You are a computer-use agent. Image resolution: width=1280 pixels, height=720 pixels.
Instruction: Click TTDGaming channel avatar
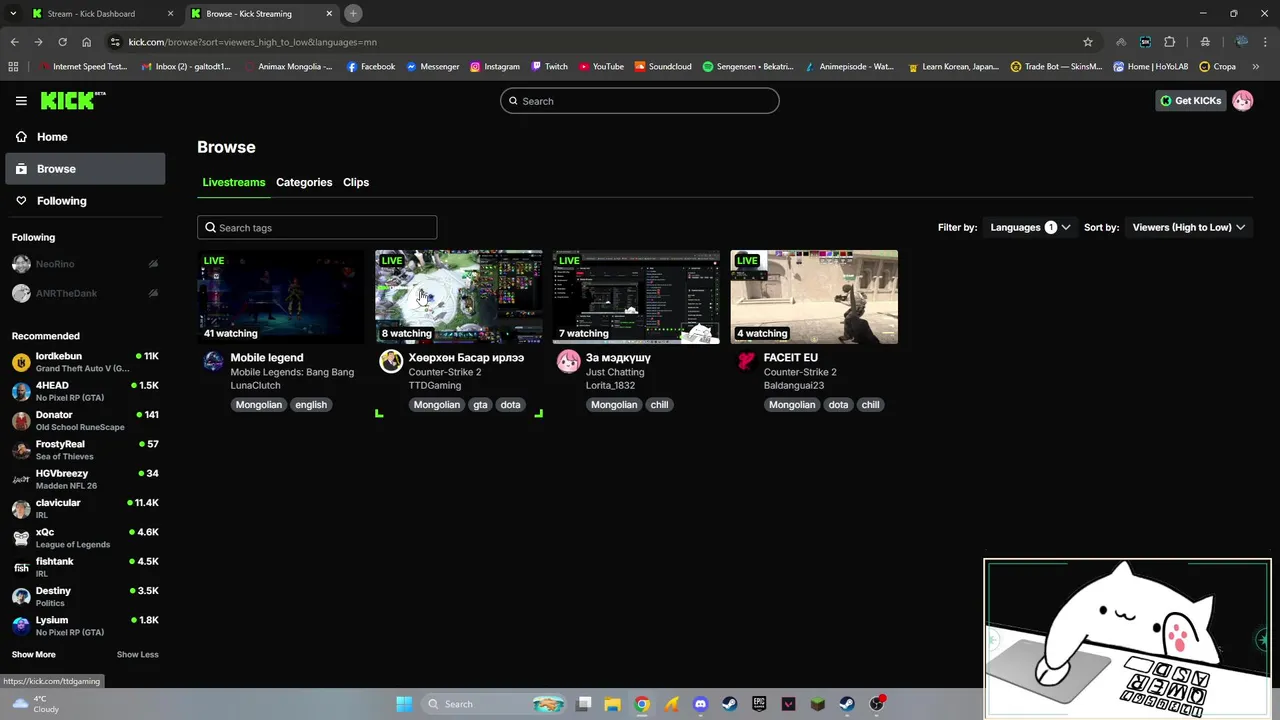pyautogui.click(x=391, y=362)
